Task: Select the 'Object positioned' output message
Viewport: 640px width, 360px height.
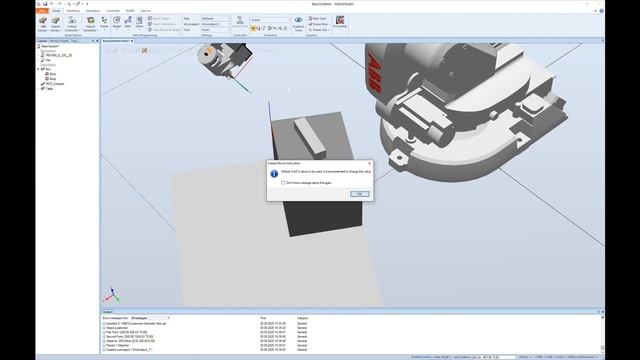Action: click(117, 328)
